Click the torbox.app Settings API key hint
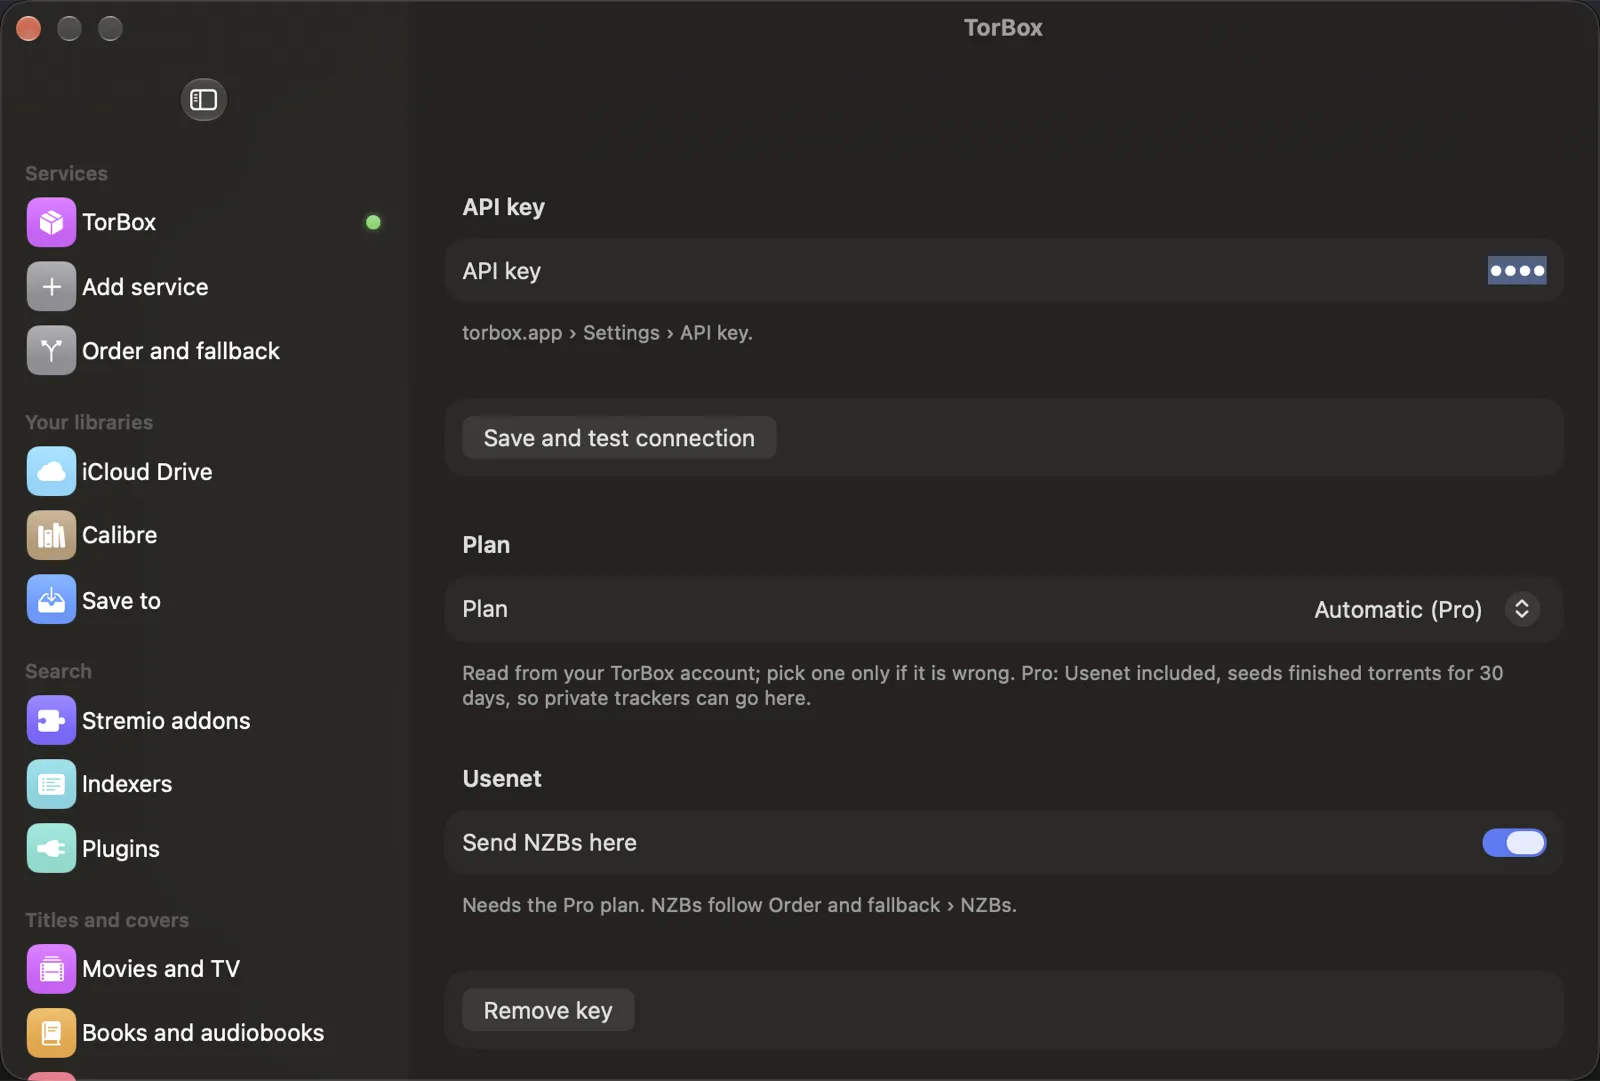 607,333
